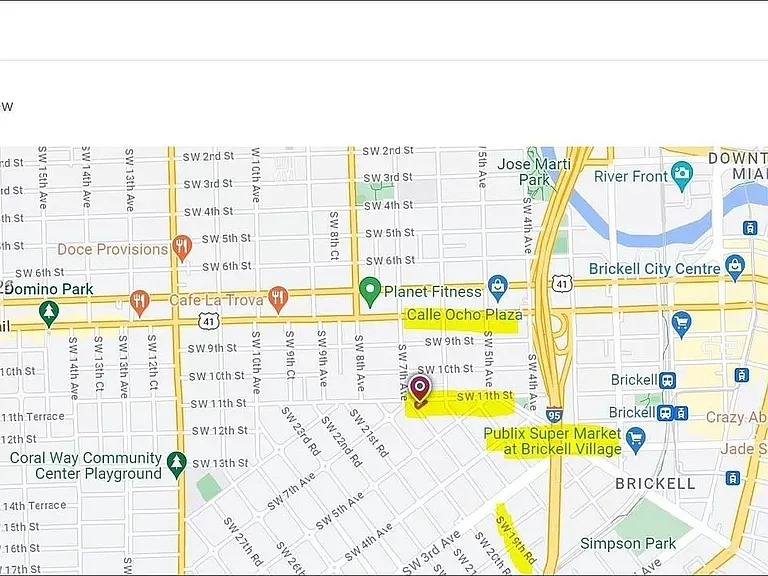Click the Brickell Metrorail train icon
768x576 pixels.
[681, 413]
